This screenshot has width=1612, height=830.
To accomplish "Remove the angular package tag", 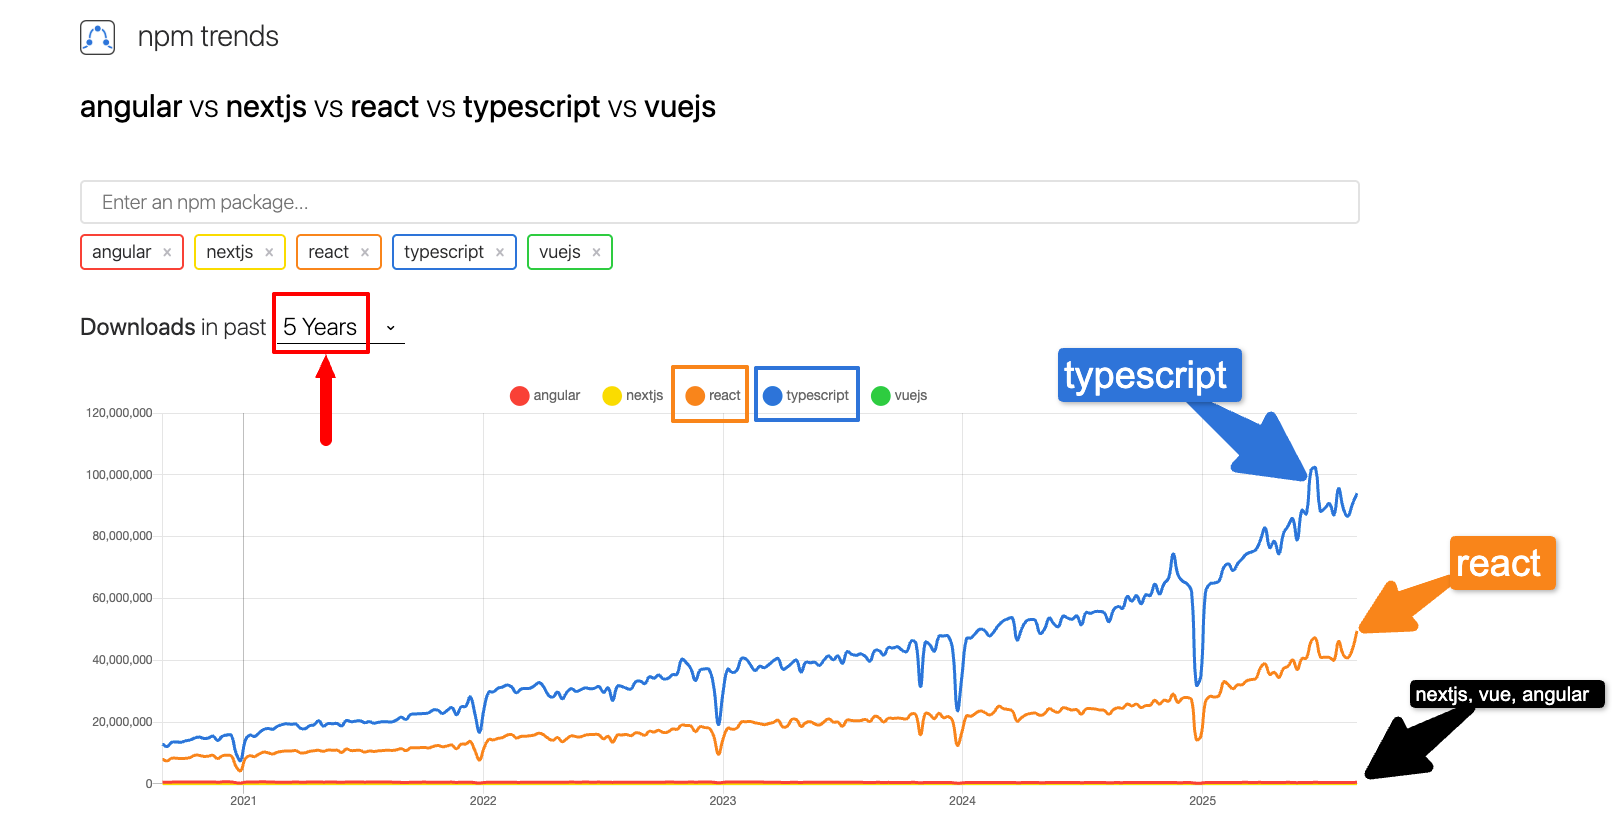I will click(x=167, y=252).
